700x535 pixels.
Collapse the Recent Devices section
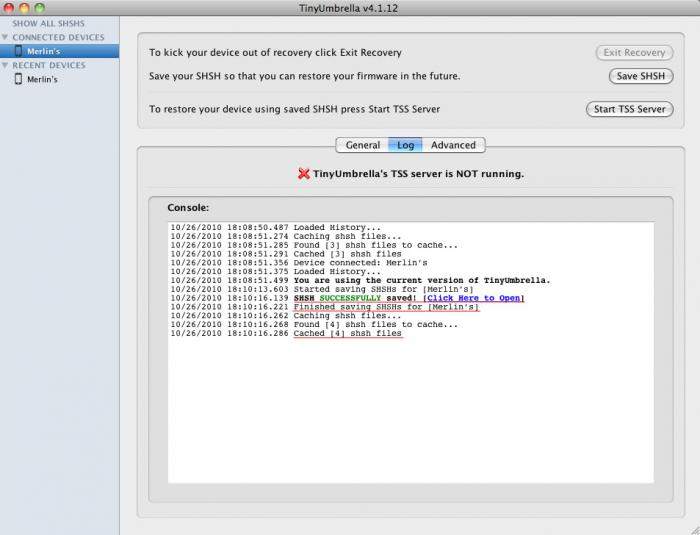point(6,65)
